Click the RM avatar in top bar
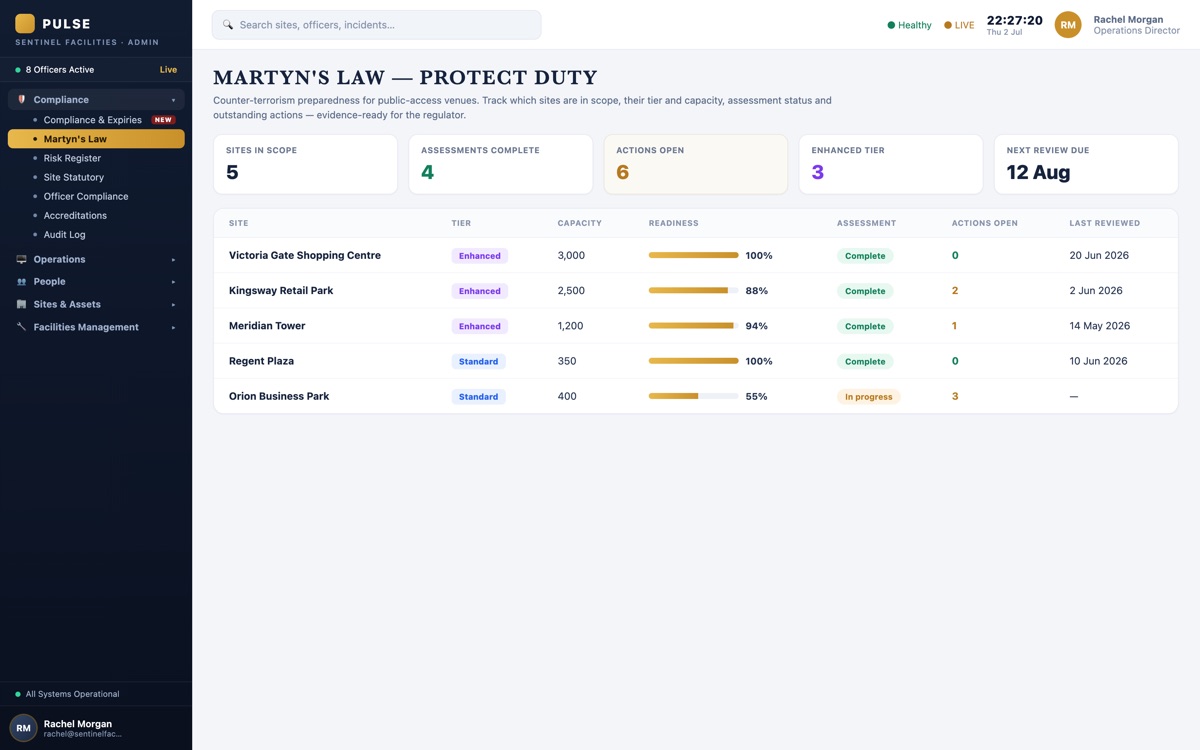Screen dimensions: 1200x750 coord(1068,25)
